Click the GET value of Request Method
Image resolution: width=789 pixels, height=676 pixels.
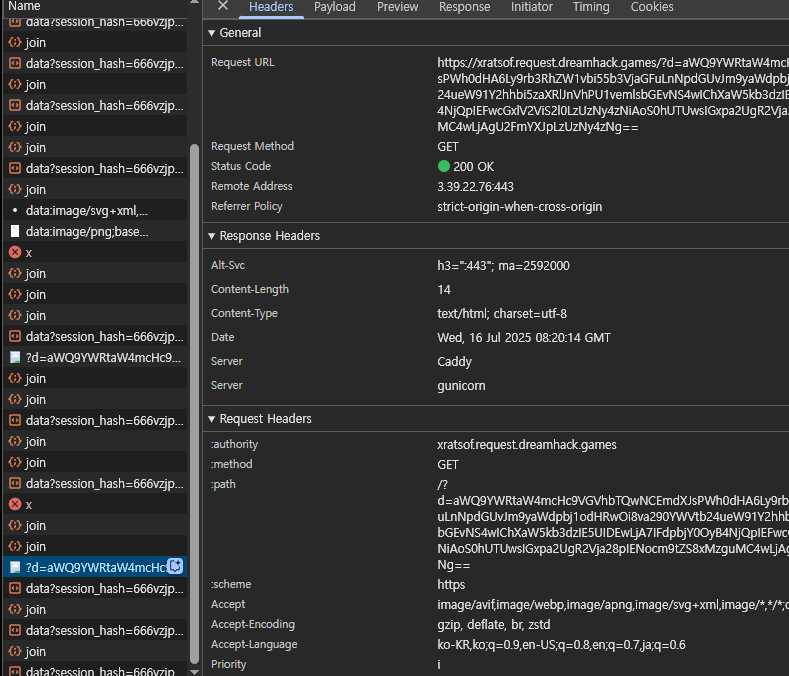[x=448, y=147]
